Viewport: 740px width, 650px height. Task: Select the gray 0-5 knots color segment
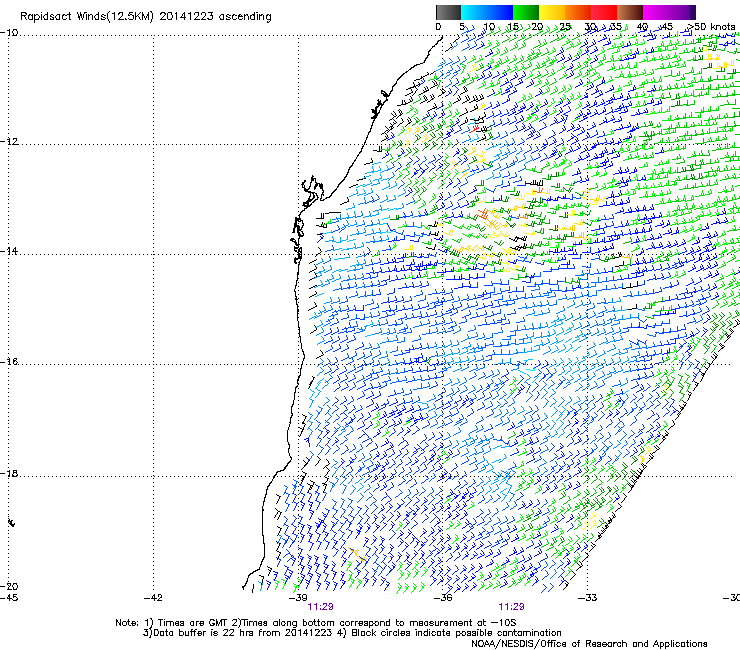448,12
